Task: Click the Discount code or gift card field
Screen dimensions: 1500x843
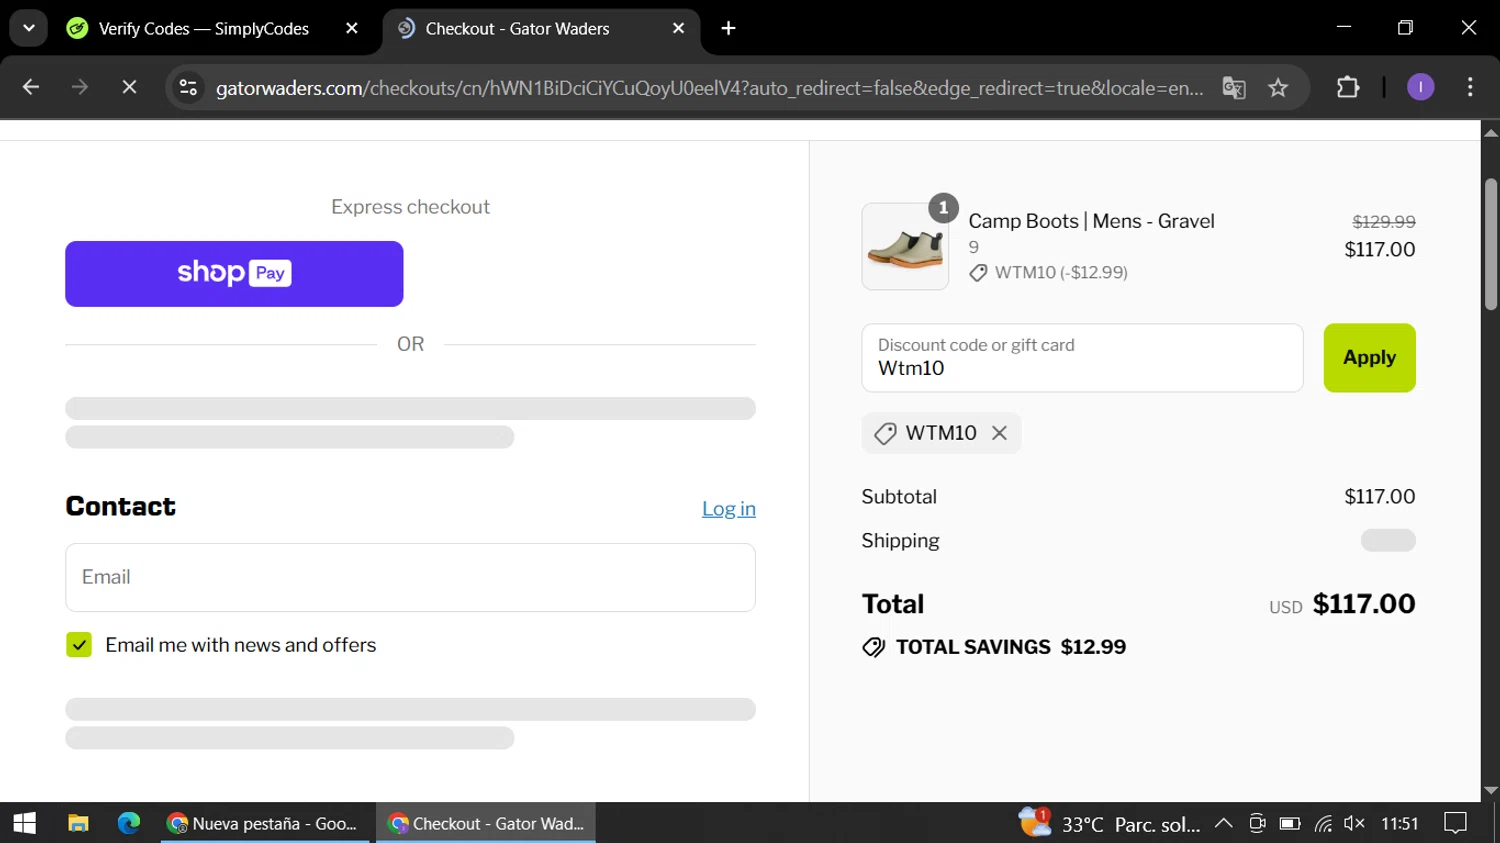Action: click(1082, 358)
